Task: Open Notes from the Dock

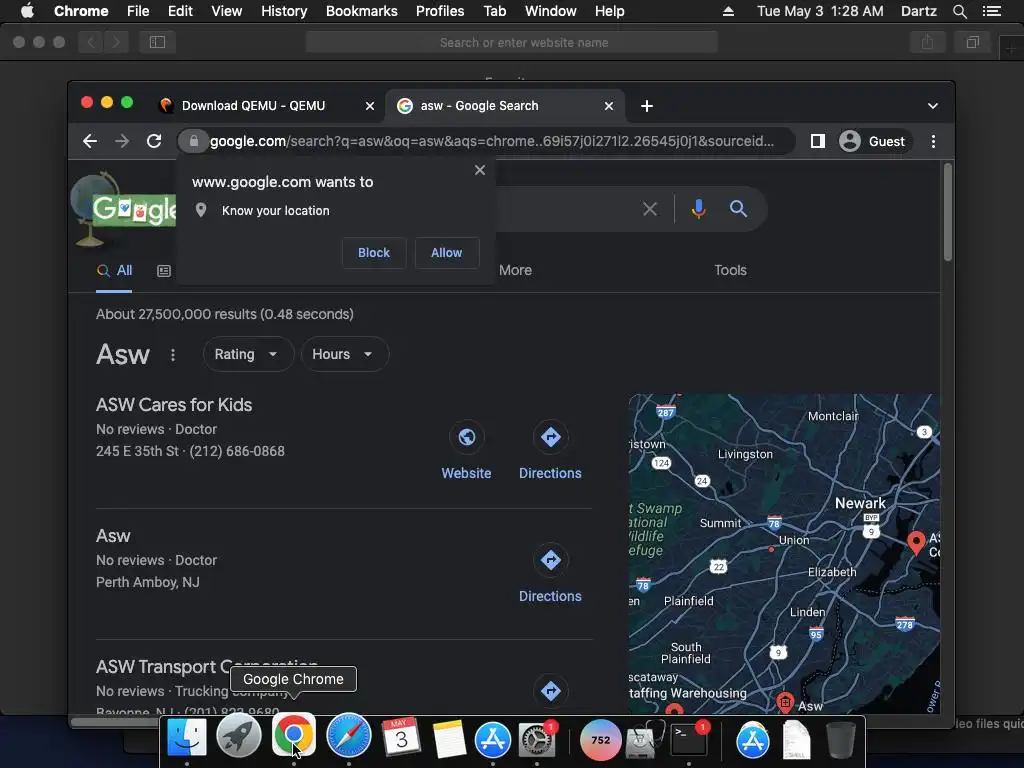Action: click(449, 739)
